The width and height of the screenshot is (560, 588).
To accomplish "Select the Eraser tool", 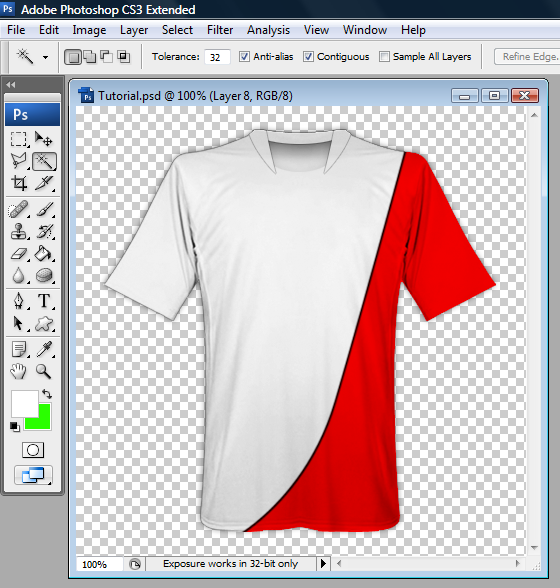I will [x=19, y=254].
